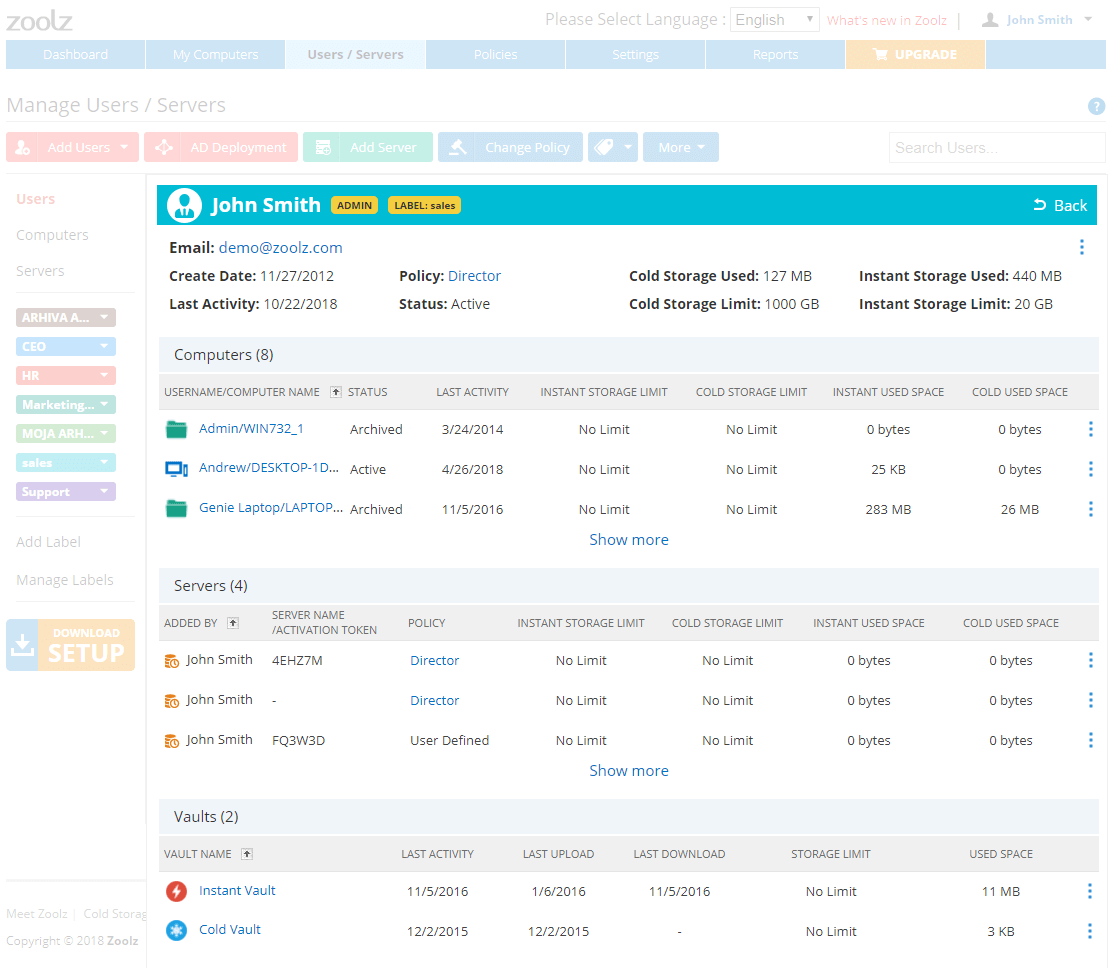The image size is (1110, 968).
Task: Go Back from John Smith profile
Action: (1060, 205)
